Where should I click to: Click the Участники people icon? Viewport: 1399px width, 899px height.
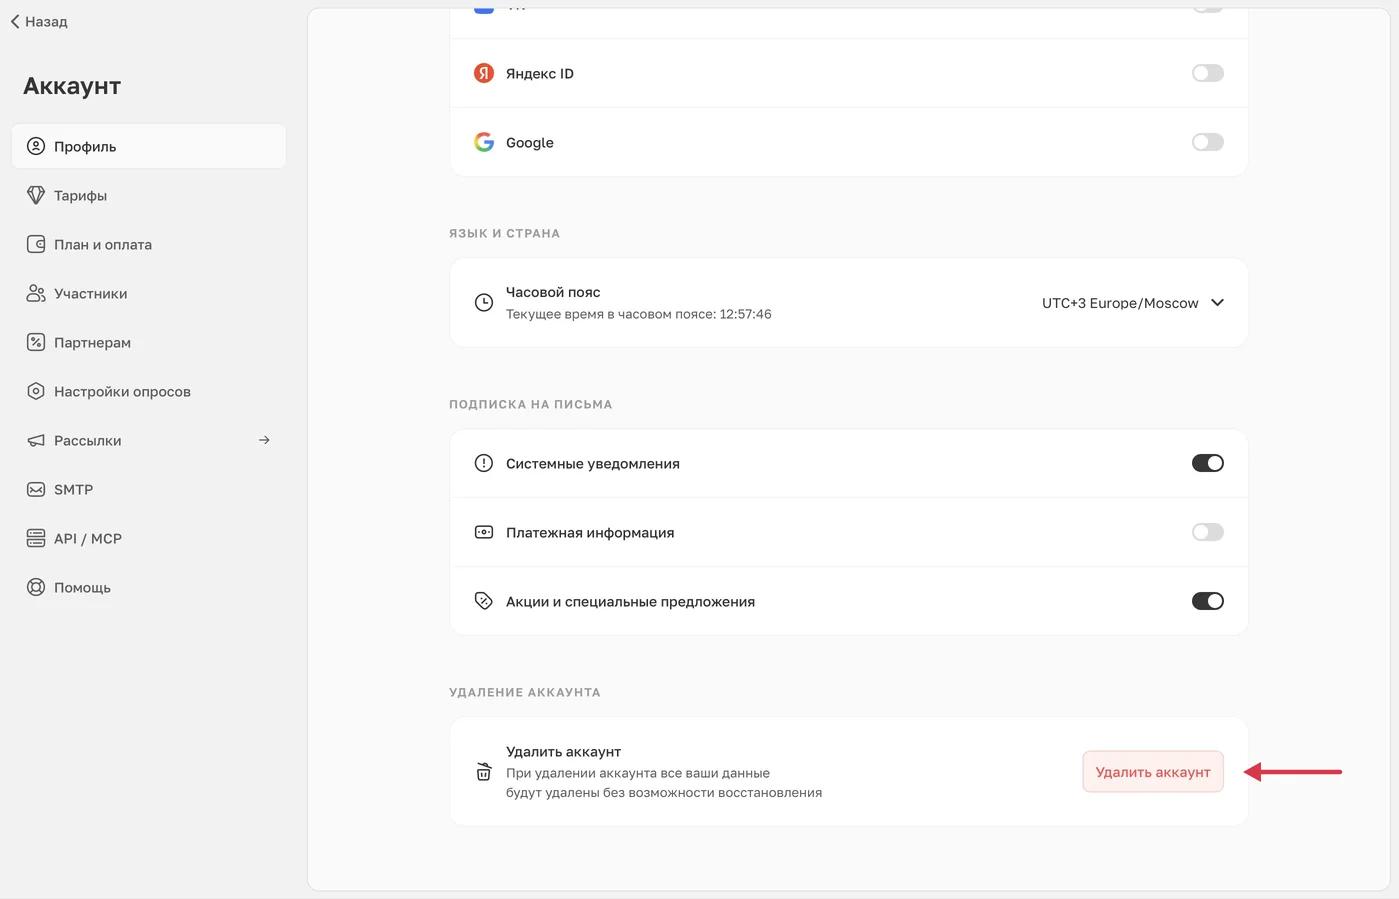tap(36, 293)
